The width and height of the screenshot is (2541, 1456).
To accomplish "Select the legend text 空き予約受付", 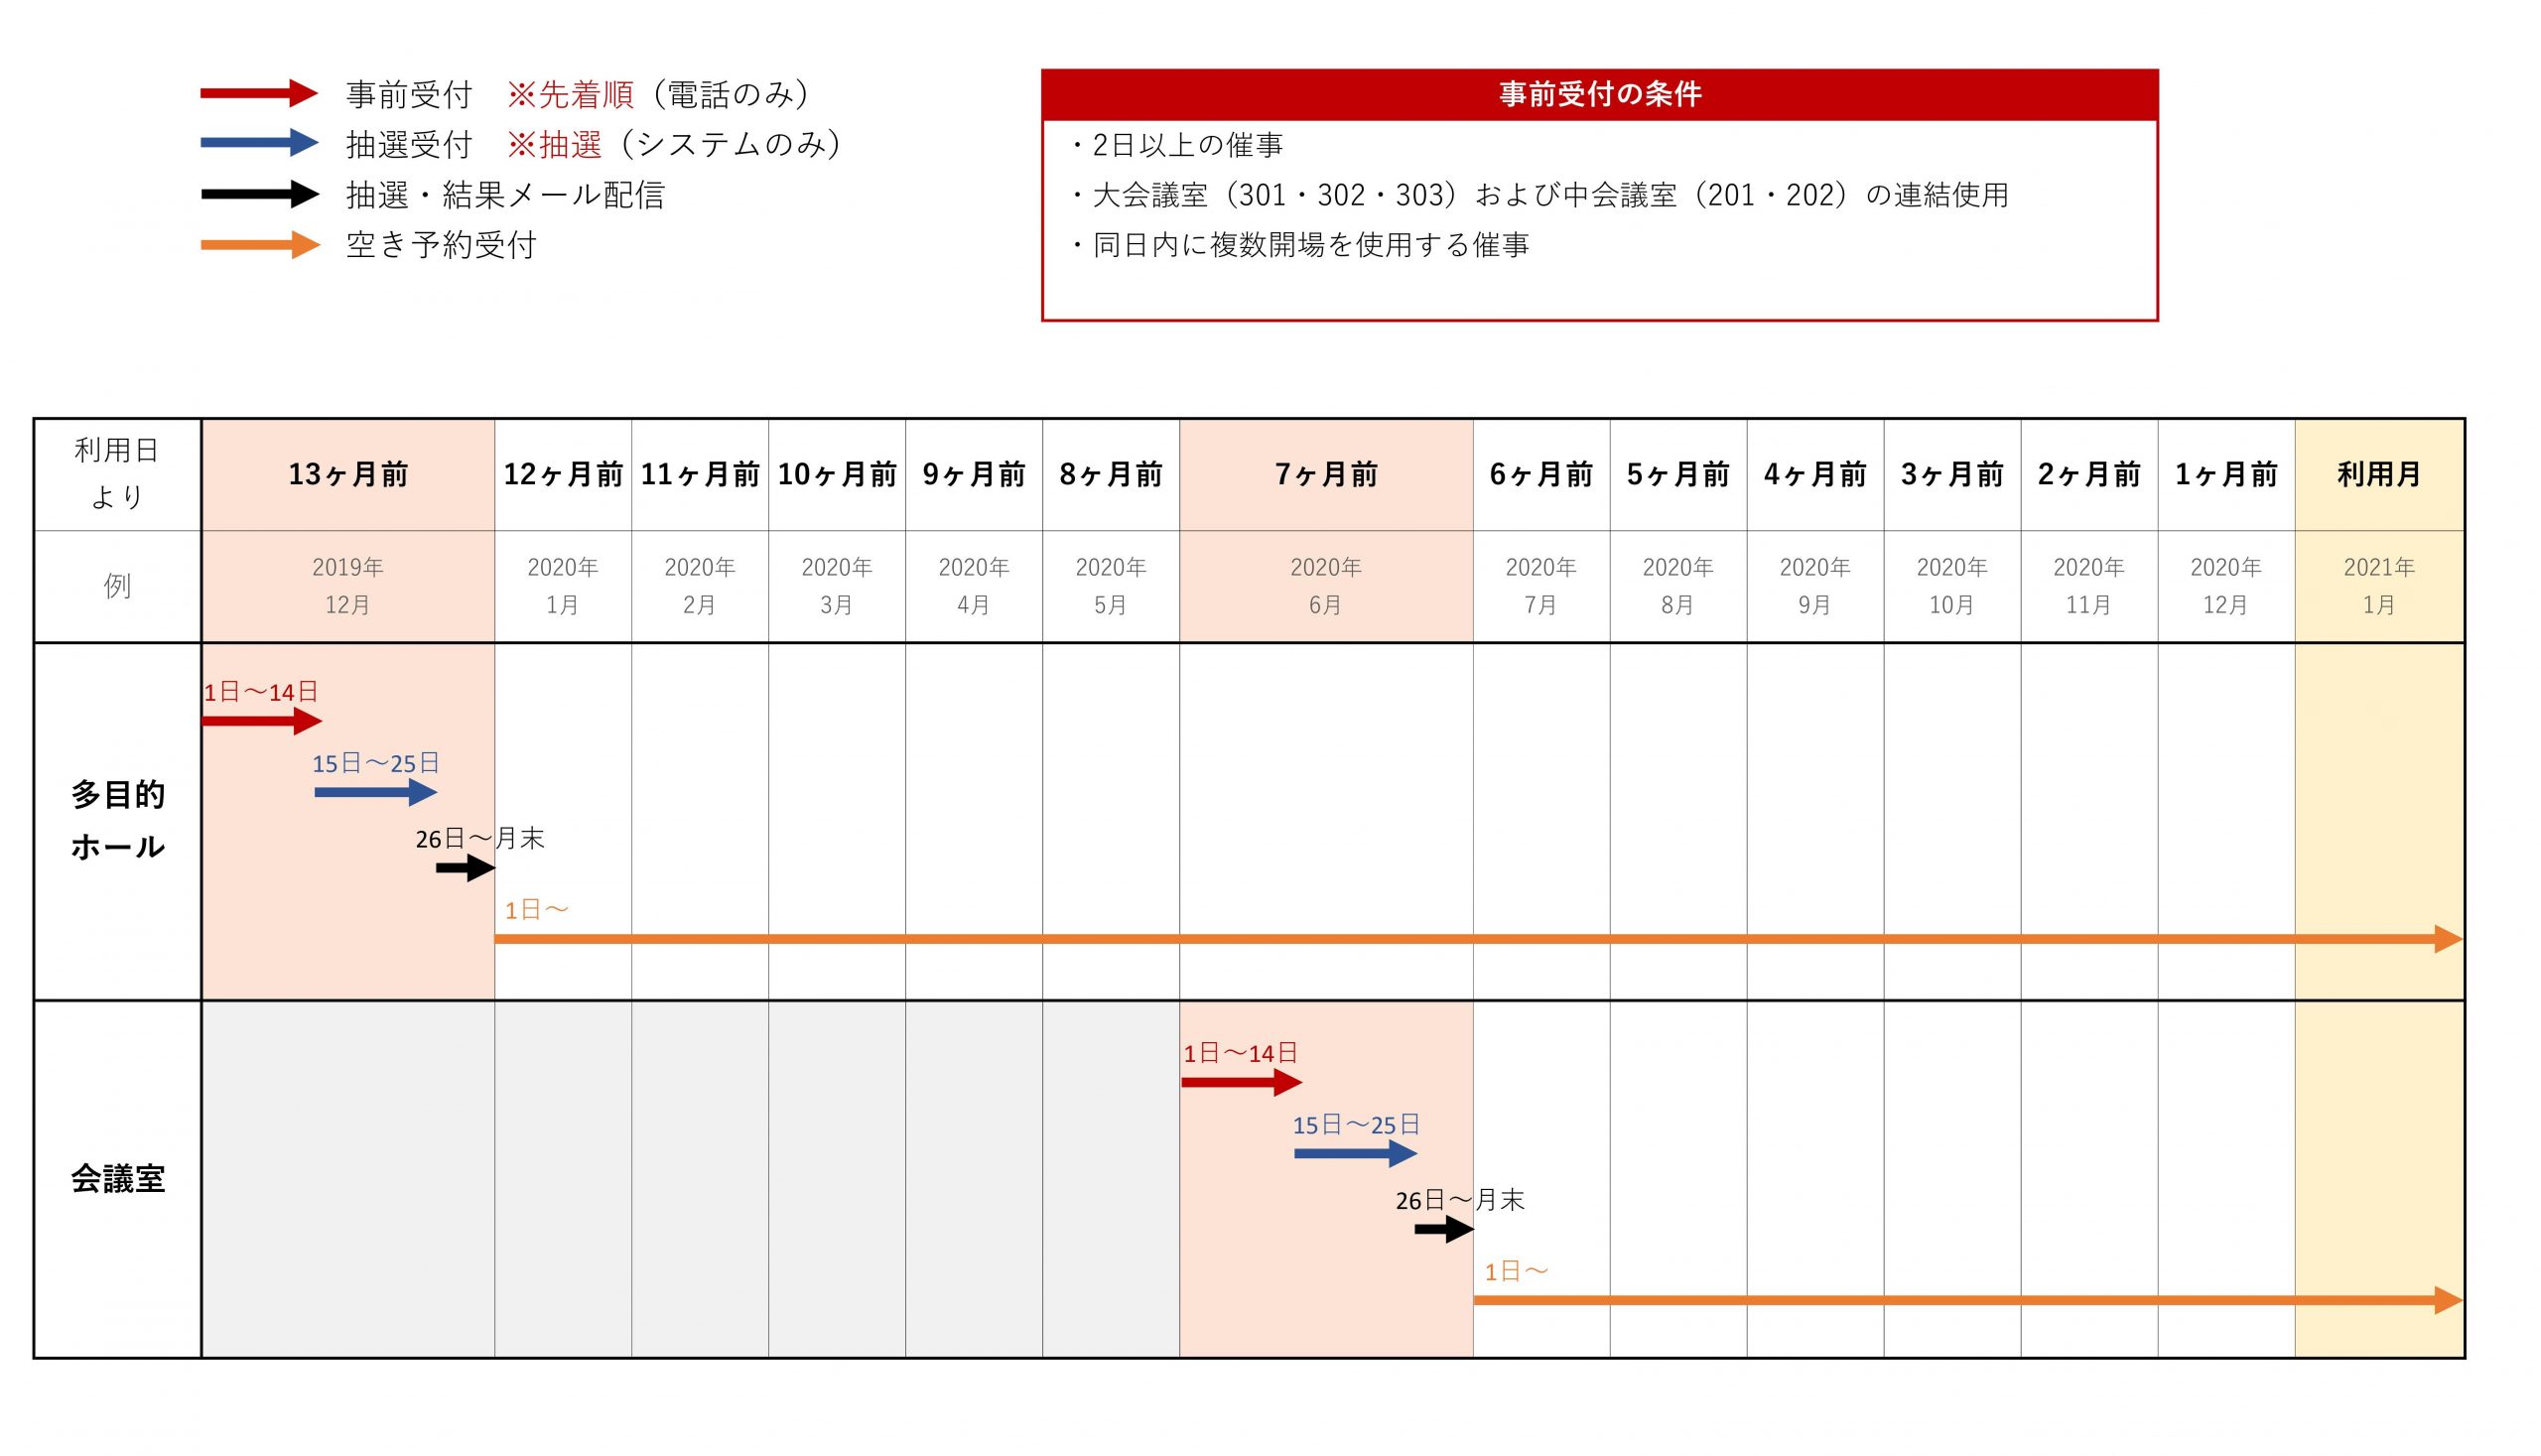I will (441, 245).
